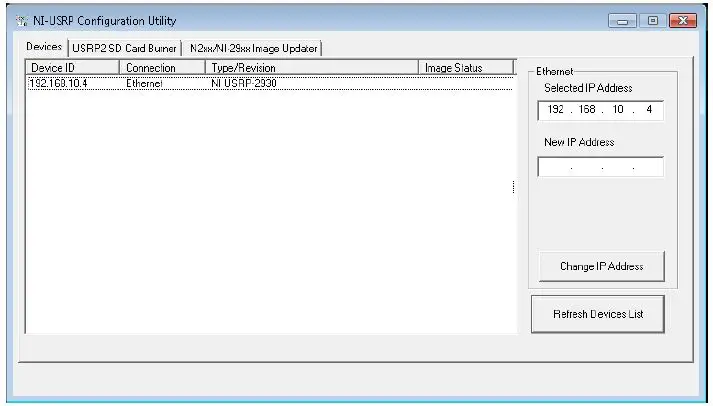This screenshot has width=713, height=406.
Task: Open the USRP2 SD Card Burner tab
Action: click(124, 48)
